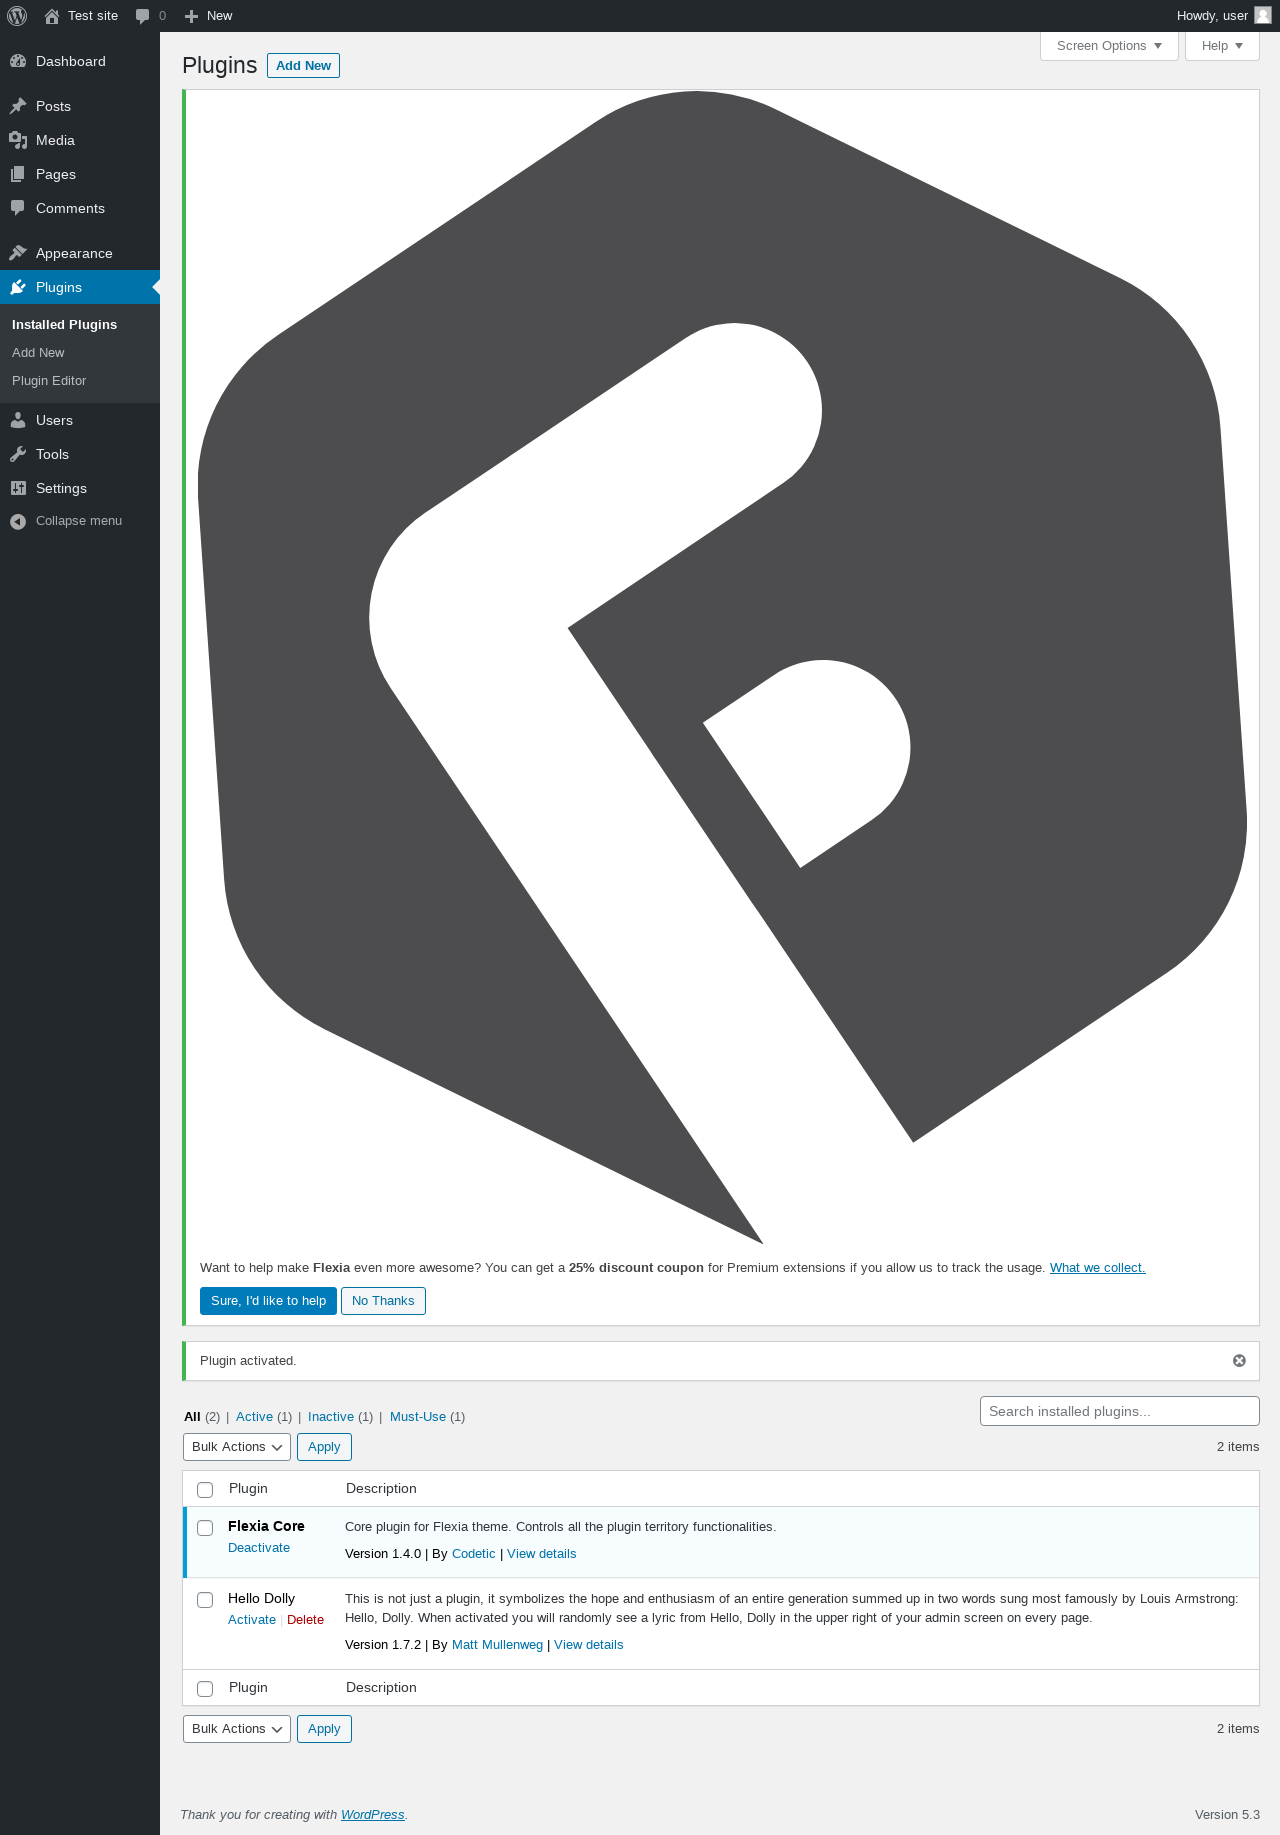The height and width of the screenshot is (1835, 1280).
Task: Filter plugins by Active
Action: 254,1417
